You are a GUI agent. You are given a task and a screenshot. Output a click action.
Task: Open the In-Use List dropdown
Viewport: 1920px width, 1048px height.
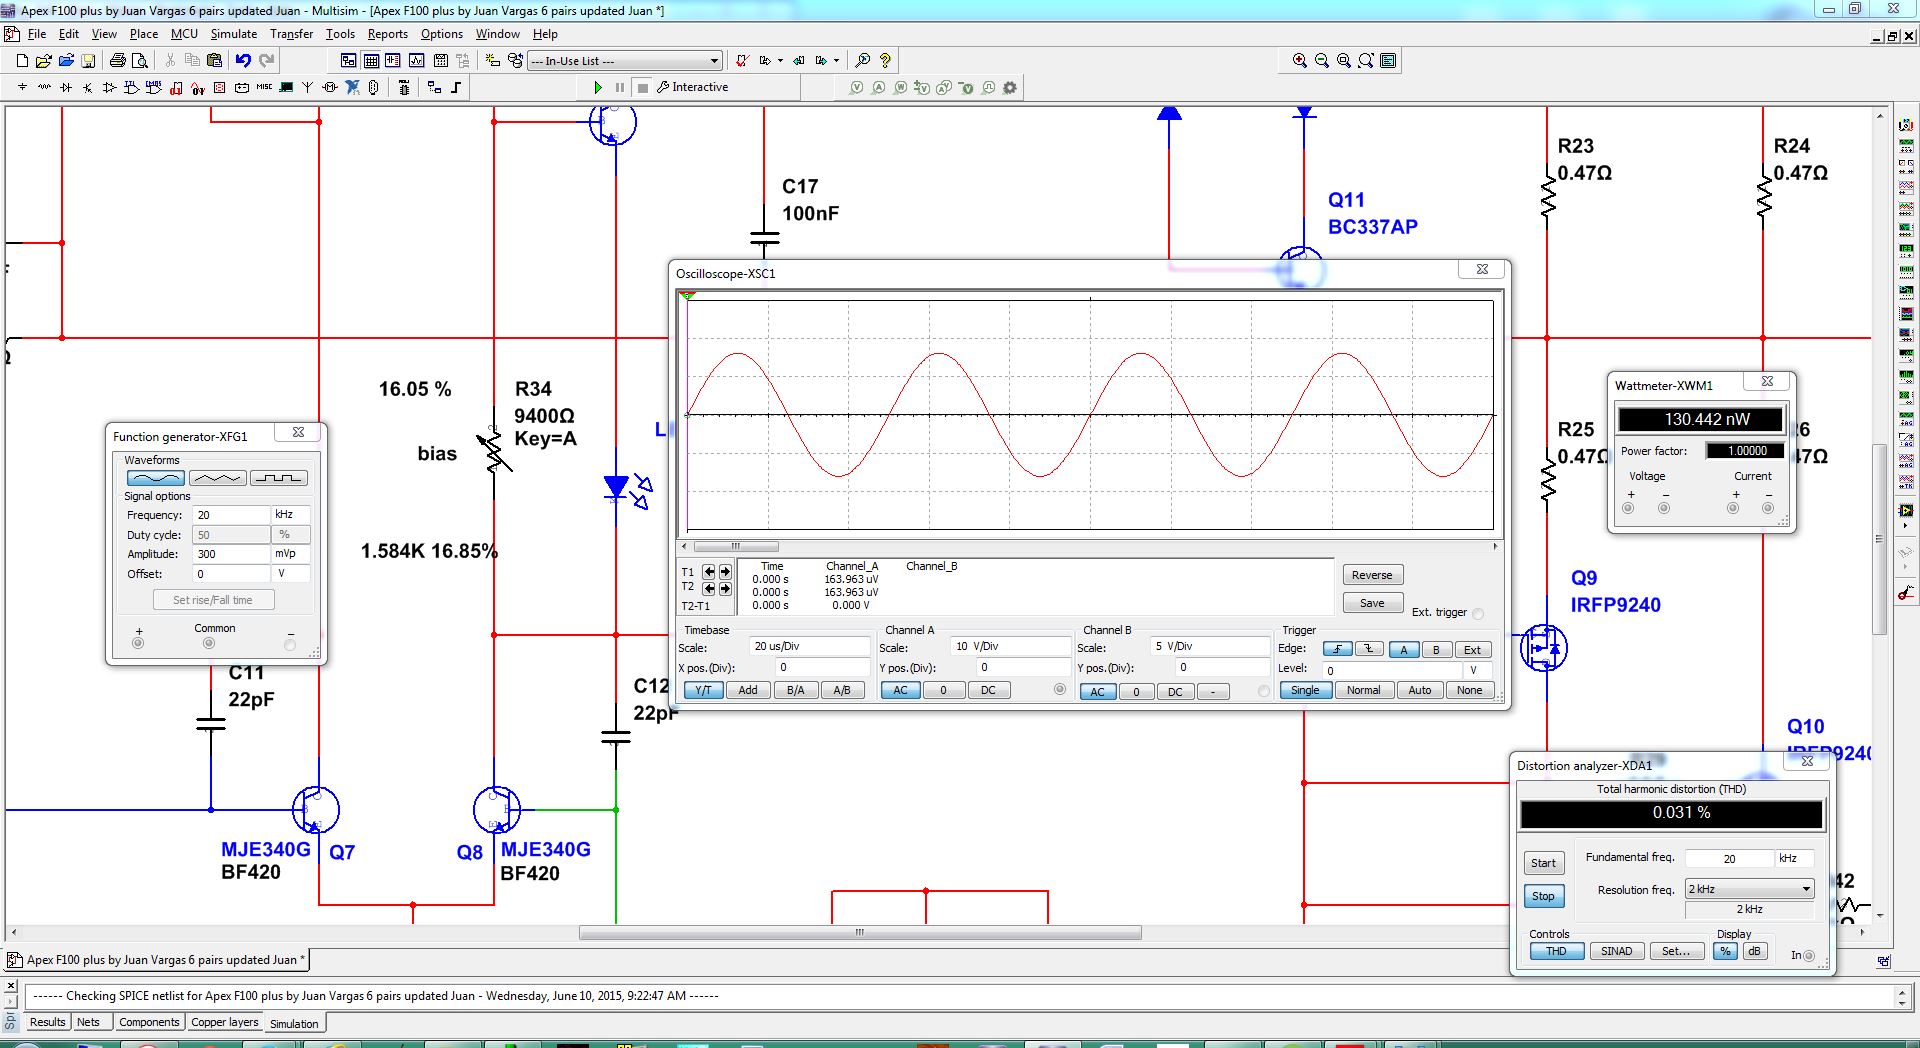(714, 61)
